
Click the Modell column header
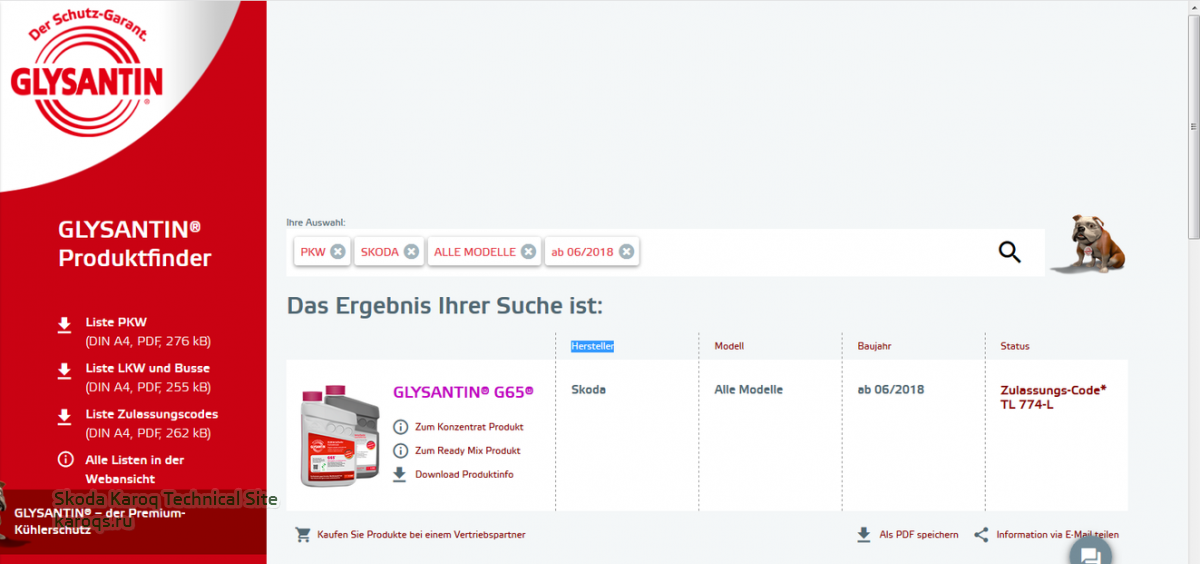729,346
